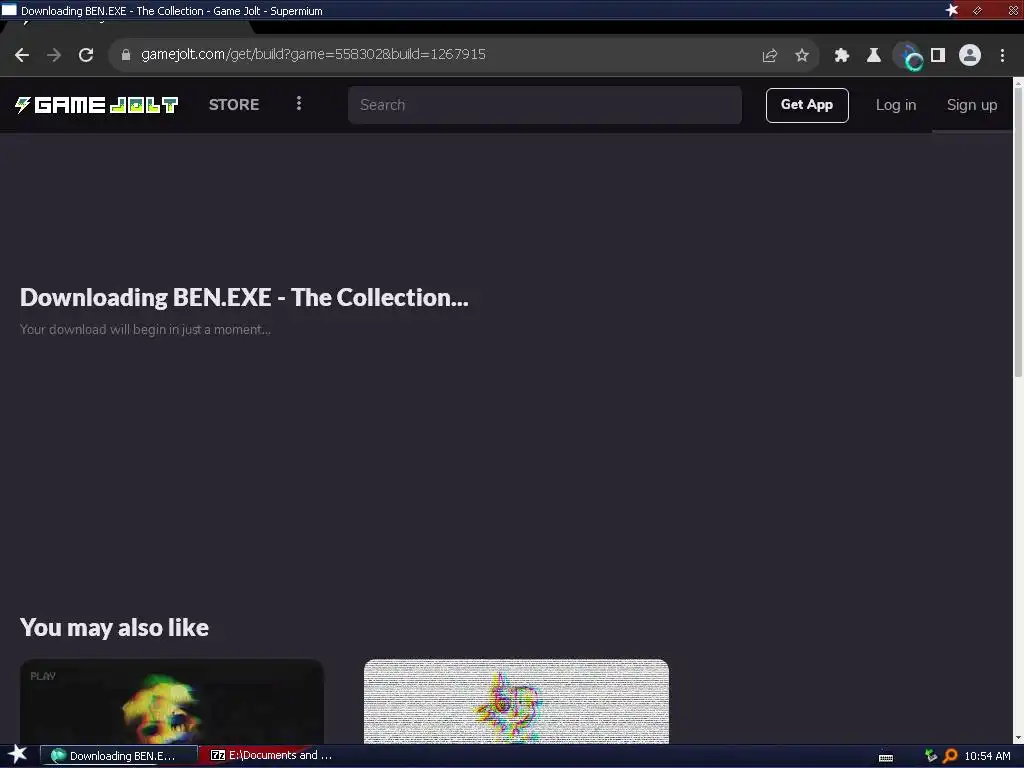1024x768 pixels.
Task: Open the taskbar start star button
Action: pos(18,755)
